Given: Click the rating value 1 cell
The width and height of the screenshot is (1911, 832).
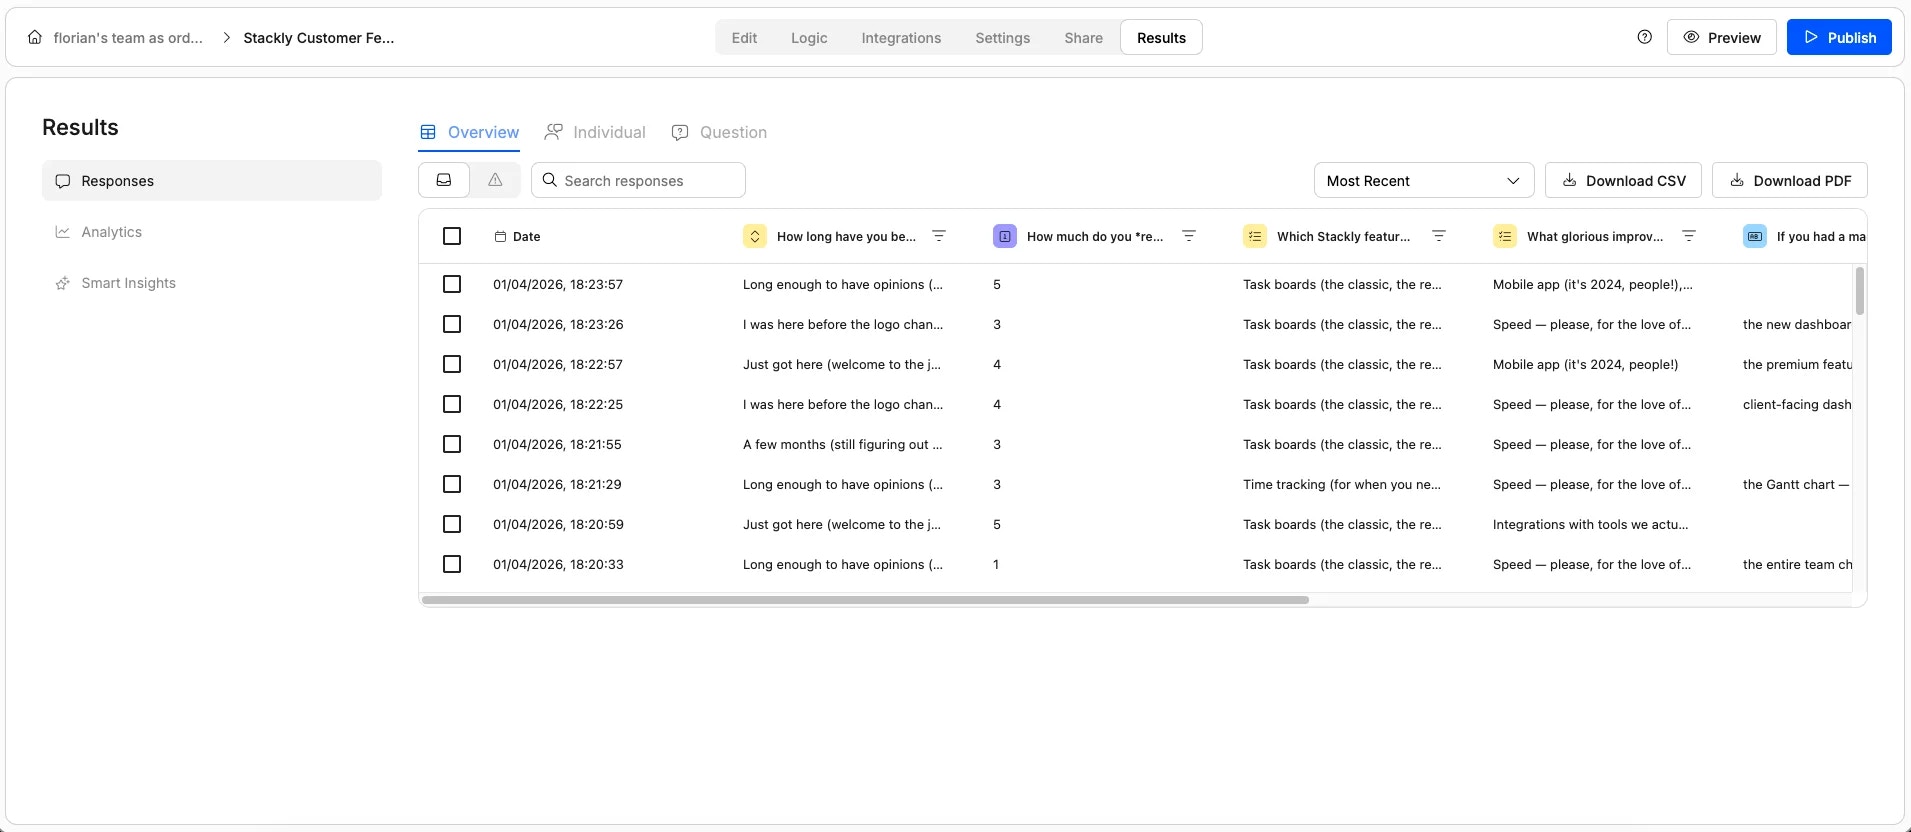Looking at the screenshot, I should [x=996, y=564].
